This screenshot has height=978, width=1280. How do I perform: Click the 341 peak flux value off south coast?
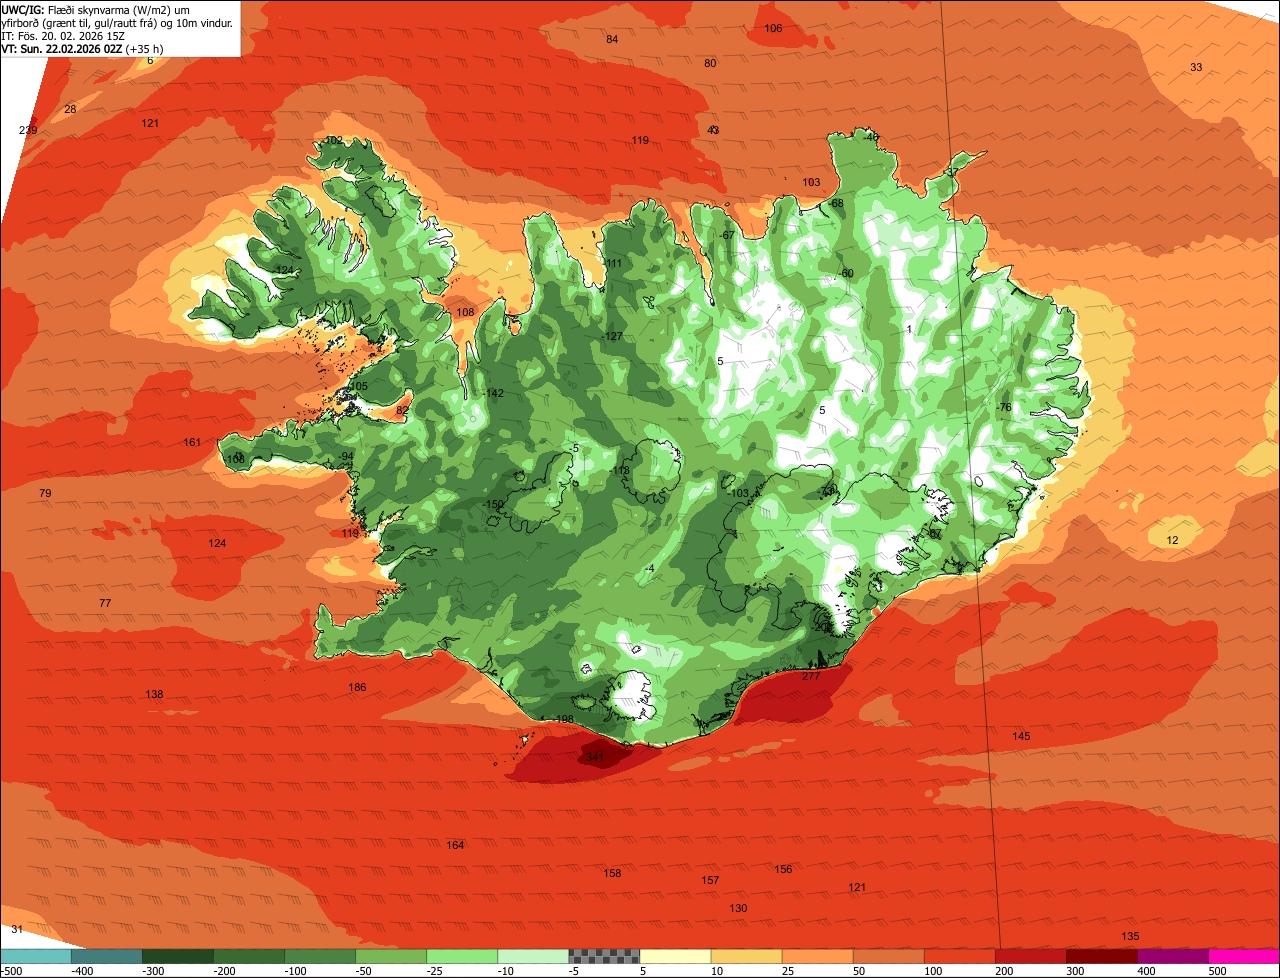pyautogui.click(x=595, y=758)
